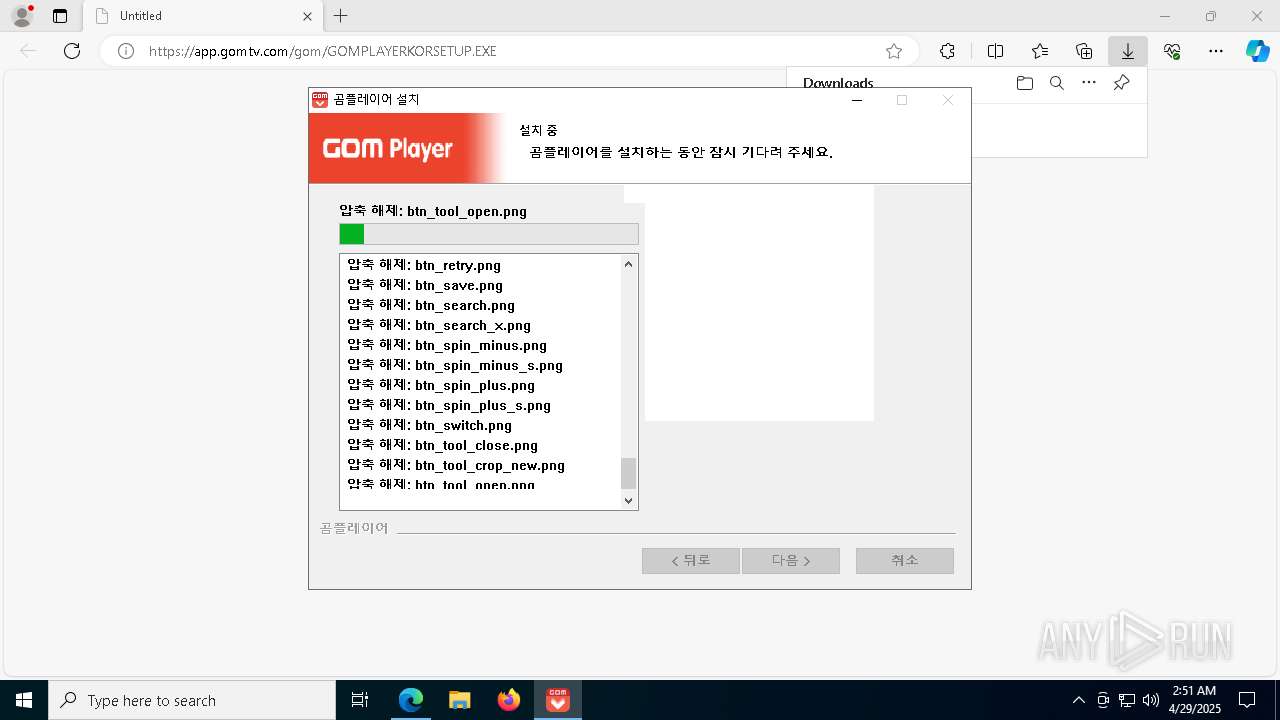View site information icon in address bar
The height and width of the screenshot is (720, 1280).
pos(126,51)
